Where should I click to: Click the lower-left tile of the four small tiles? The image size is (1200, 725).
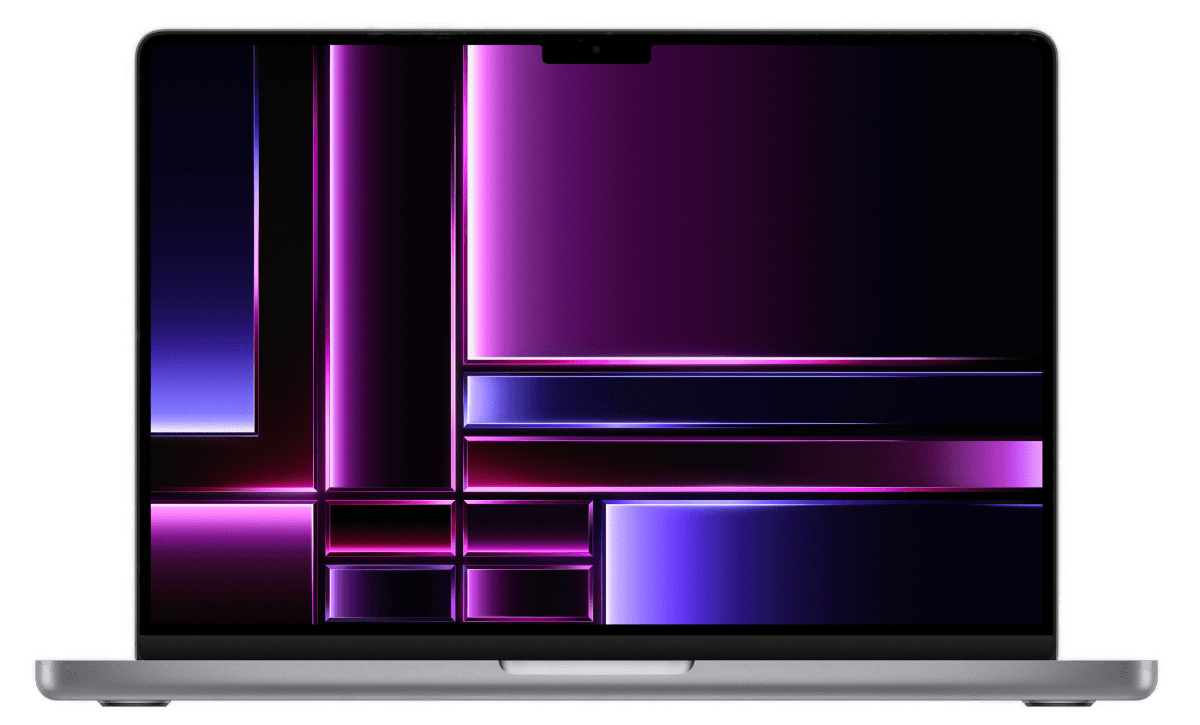390,593
